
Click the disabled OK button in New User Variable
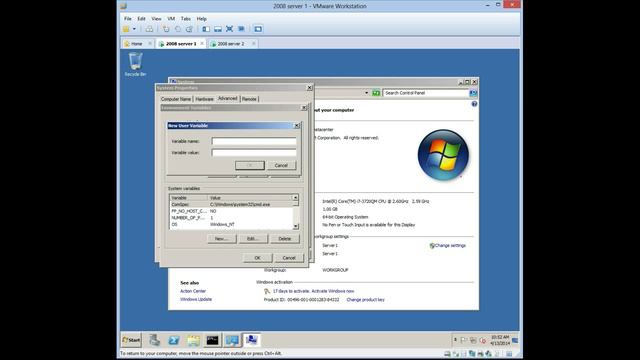(250, 165)
